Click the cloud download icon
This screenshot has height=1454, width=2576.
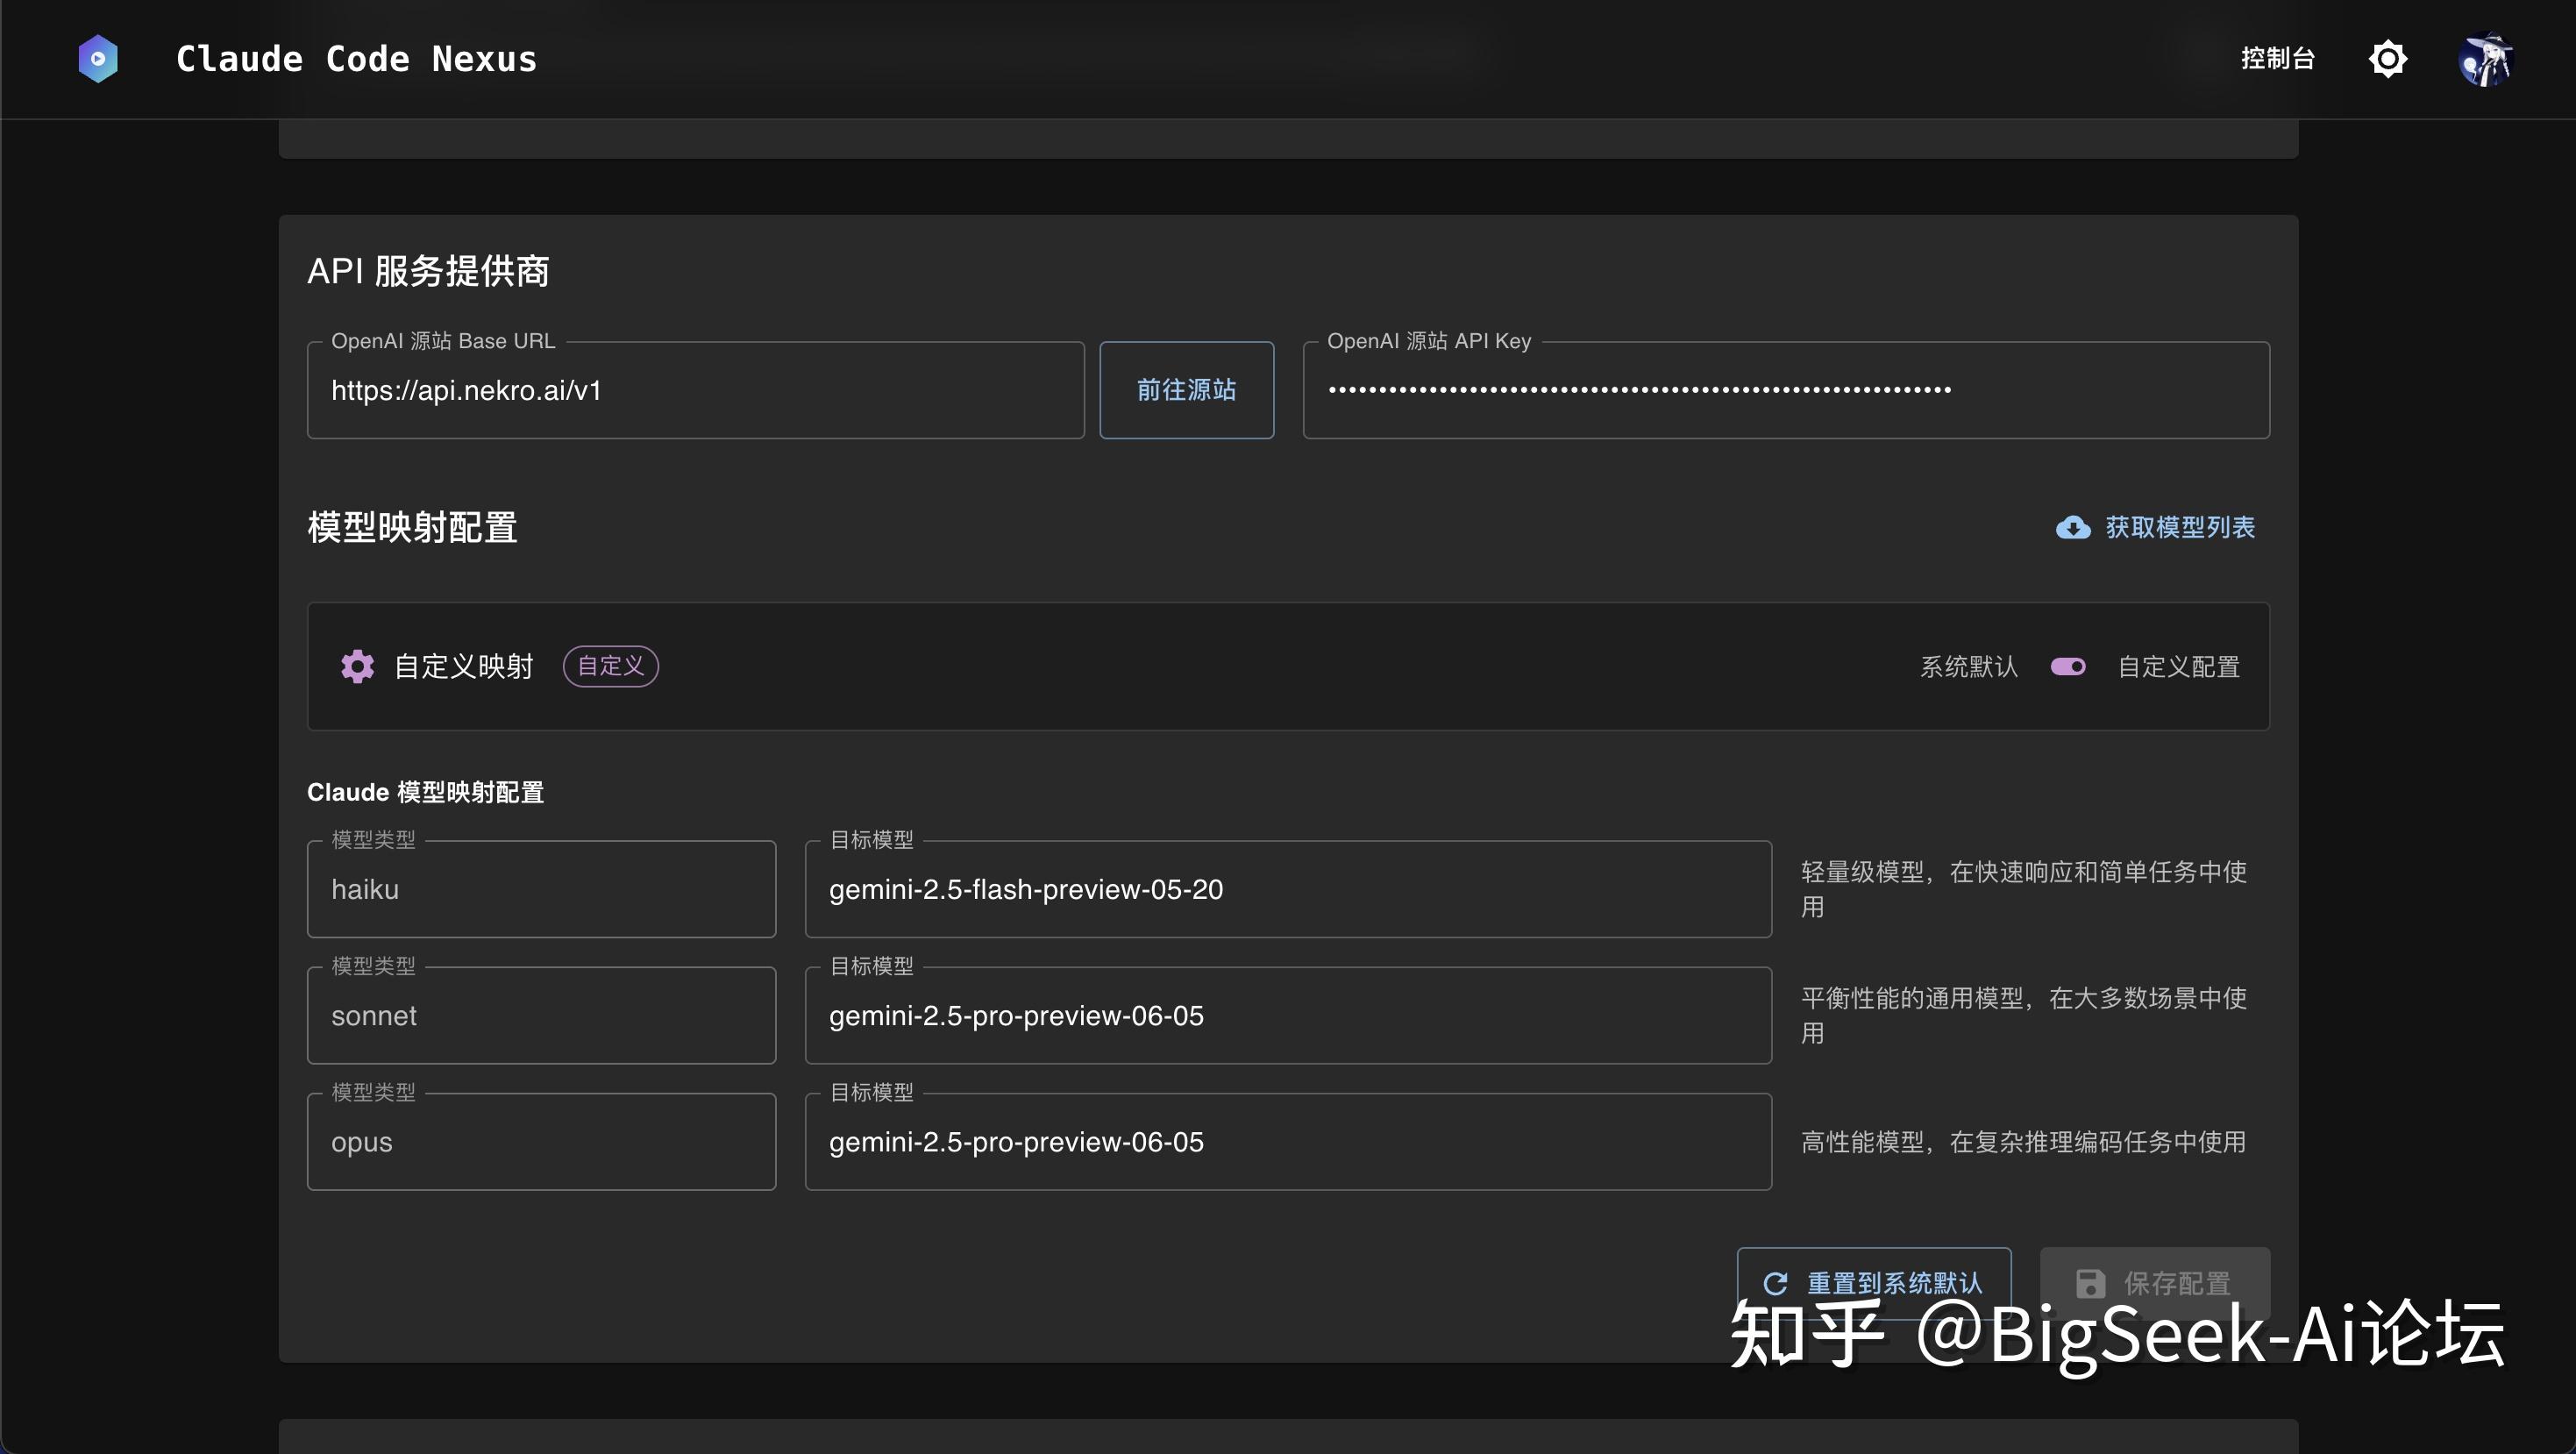[x=2072, y=527]
